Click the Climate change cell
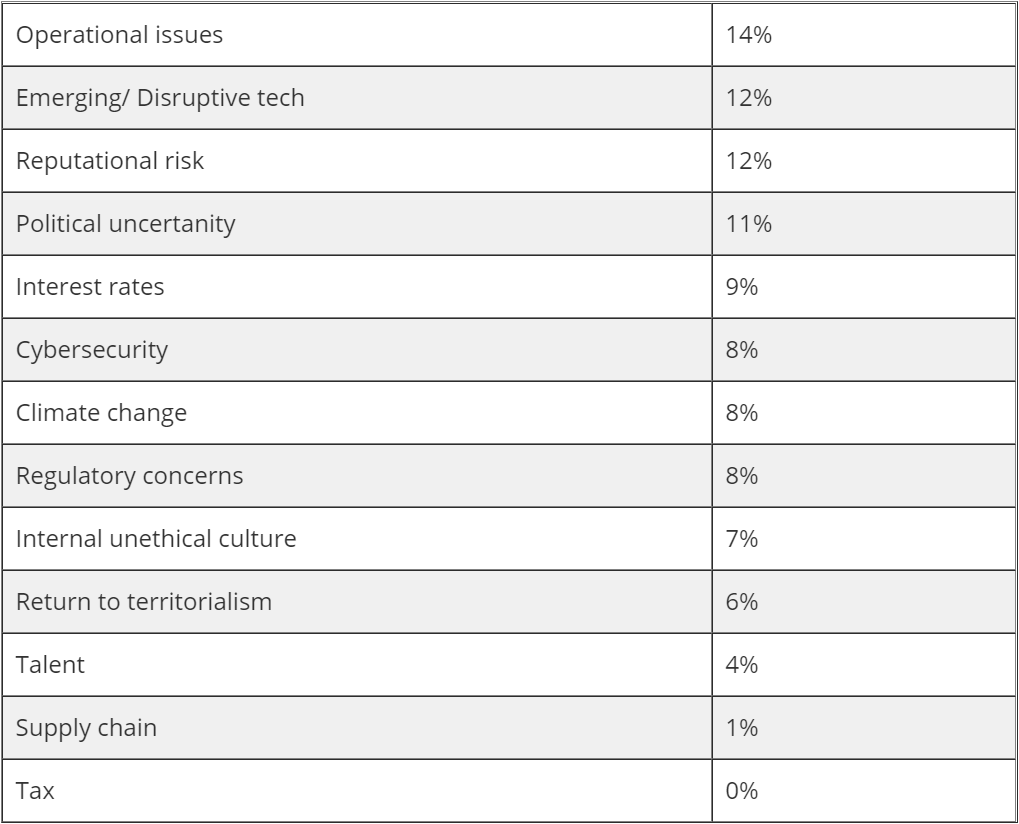Viewport: 1019px width, 824px height. click(x=101, y=413)
